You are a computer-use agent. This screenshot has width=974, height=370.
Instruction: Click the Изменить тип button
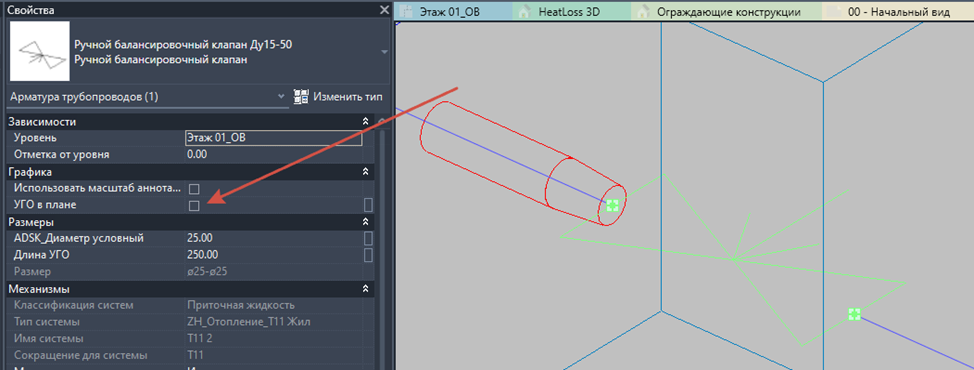339,97
